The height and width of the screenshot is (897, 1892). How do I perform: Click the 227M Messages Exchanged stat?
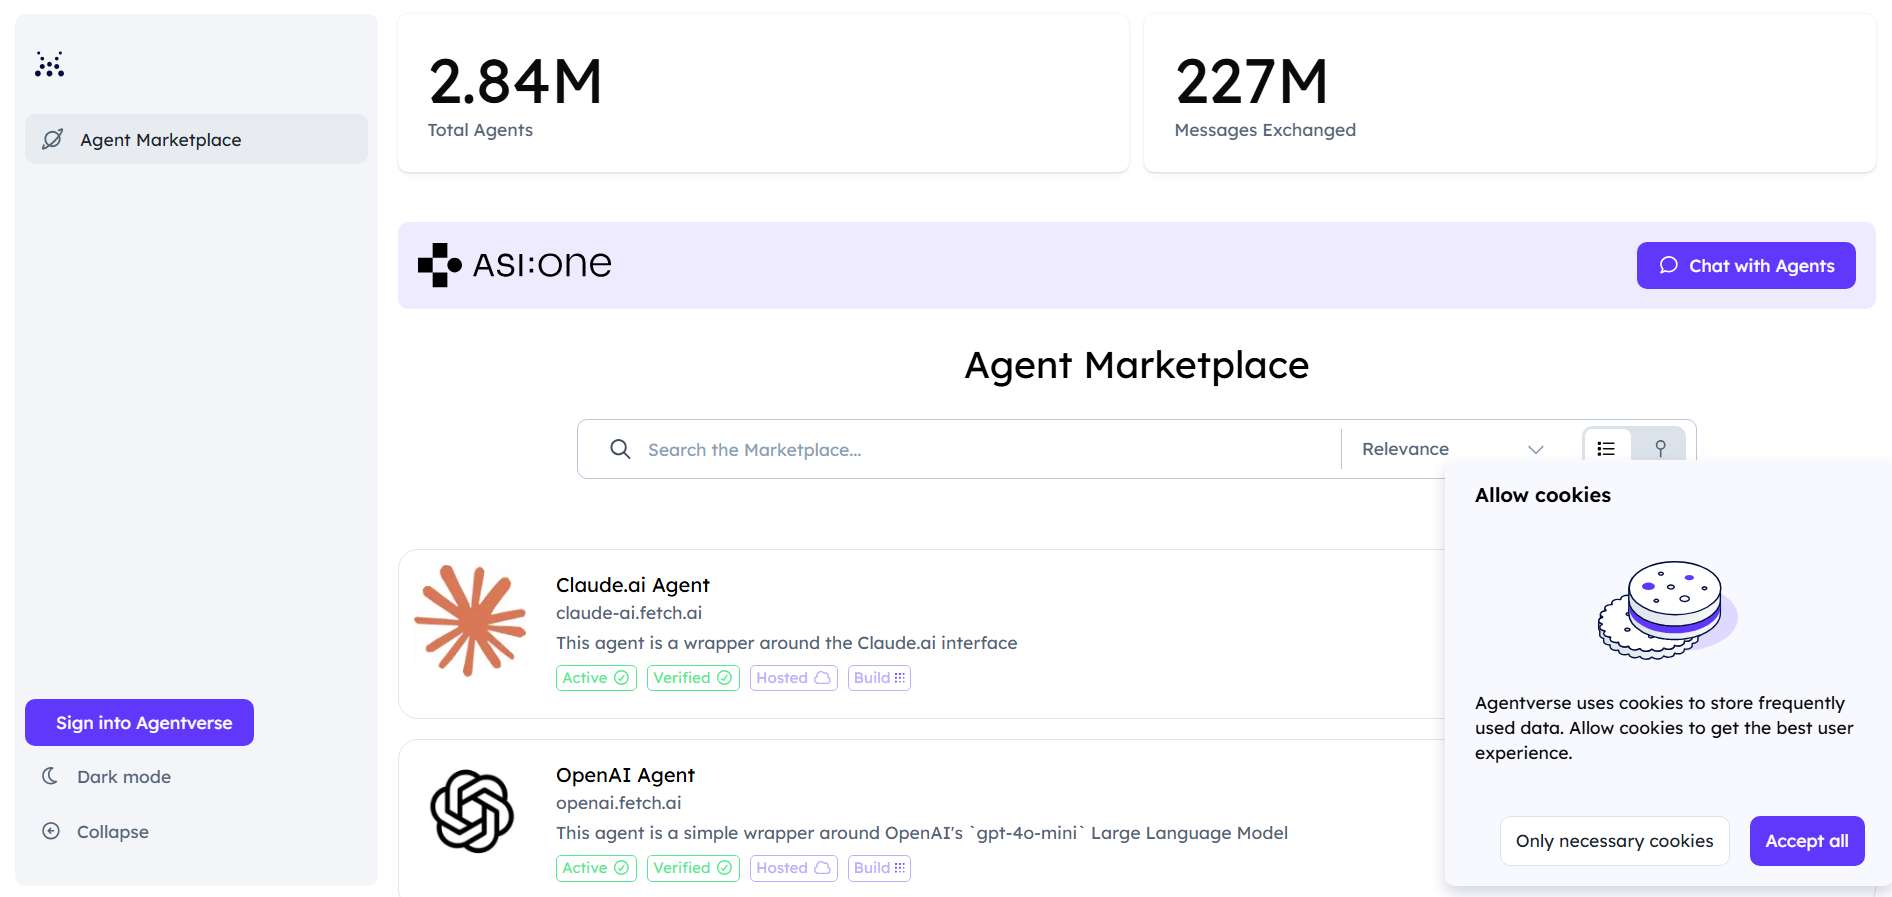point(1509,93)
